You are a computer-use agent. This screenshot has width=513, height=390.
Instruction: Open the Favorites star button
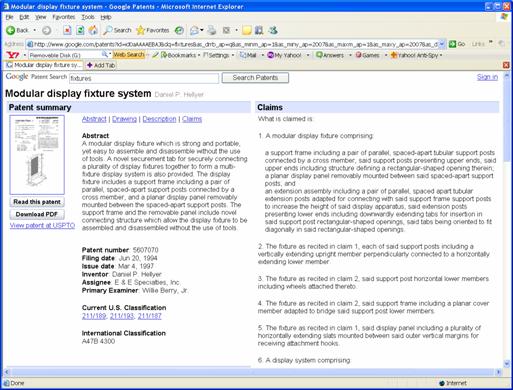153,30
